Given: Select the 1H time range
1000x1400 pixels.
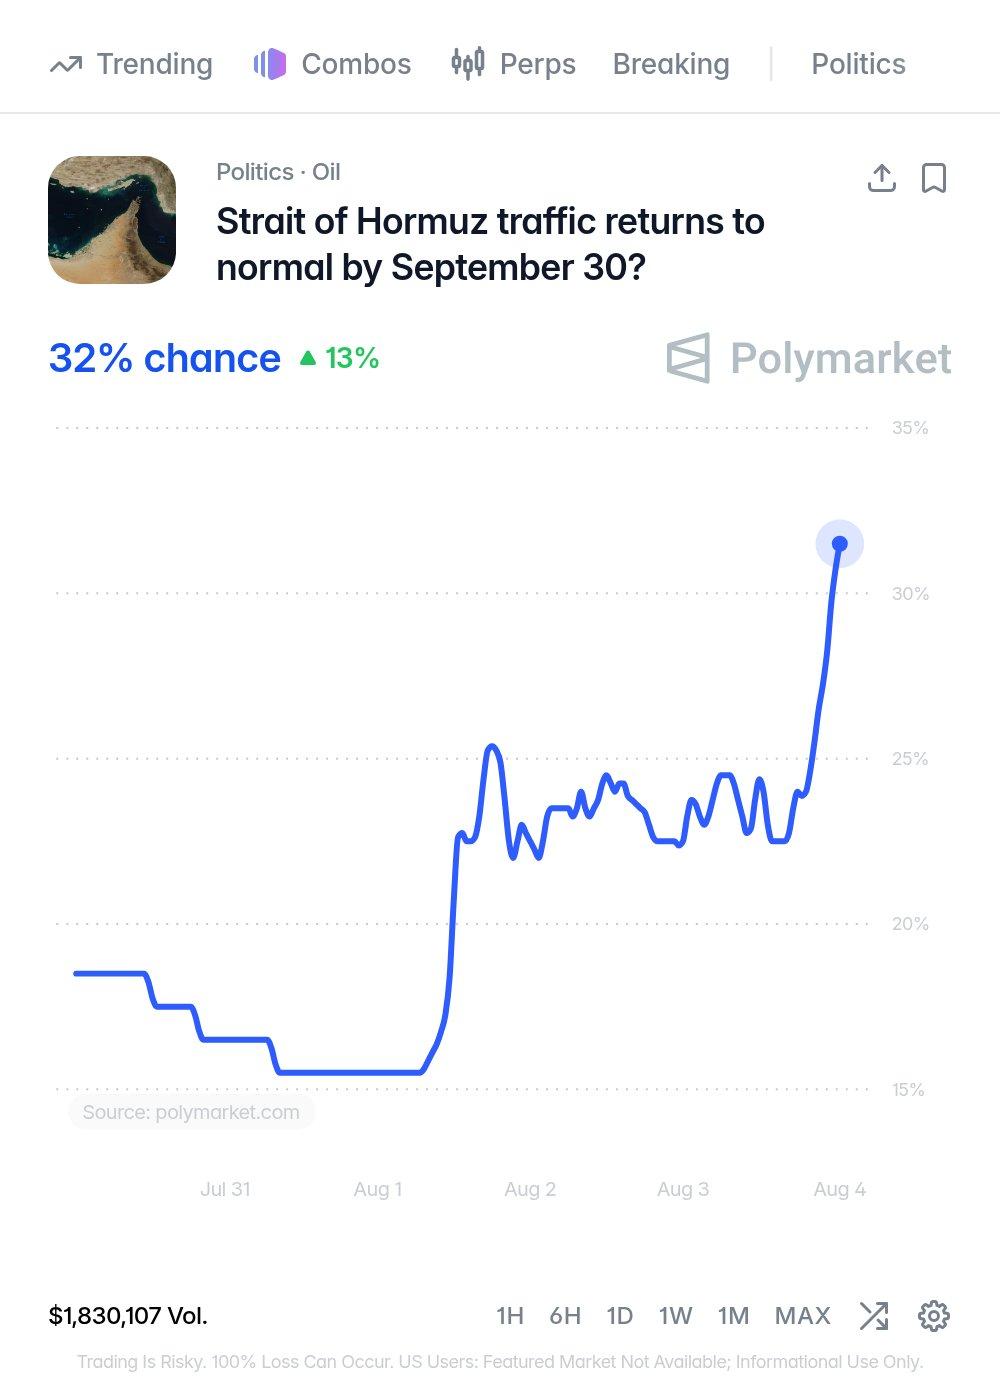Looking at the screenshot, I should pyautogui.click(x=510, y=1316).
